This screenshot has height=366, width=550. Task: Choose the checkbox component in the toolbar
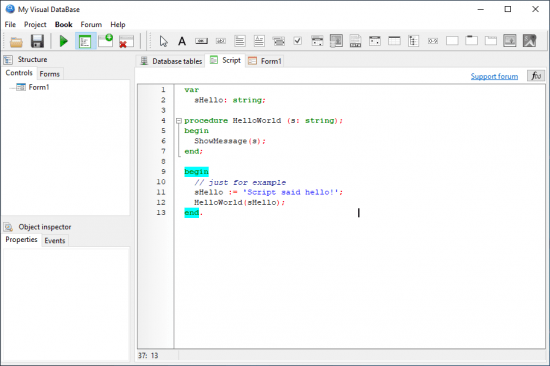pos(297,41)
